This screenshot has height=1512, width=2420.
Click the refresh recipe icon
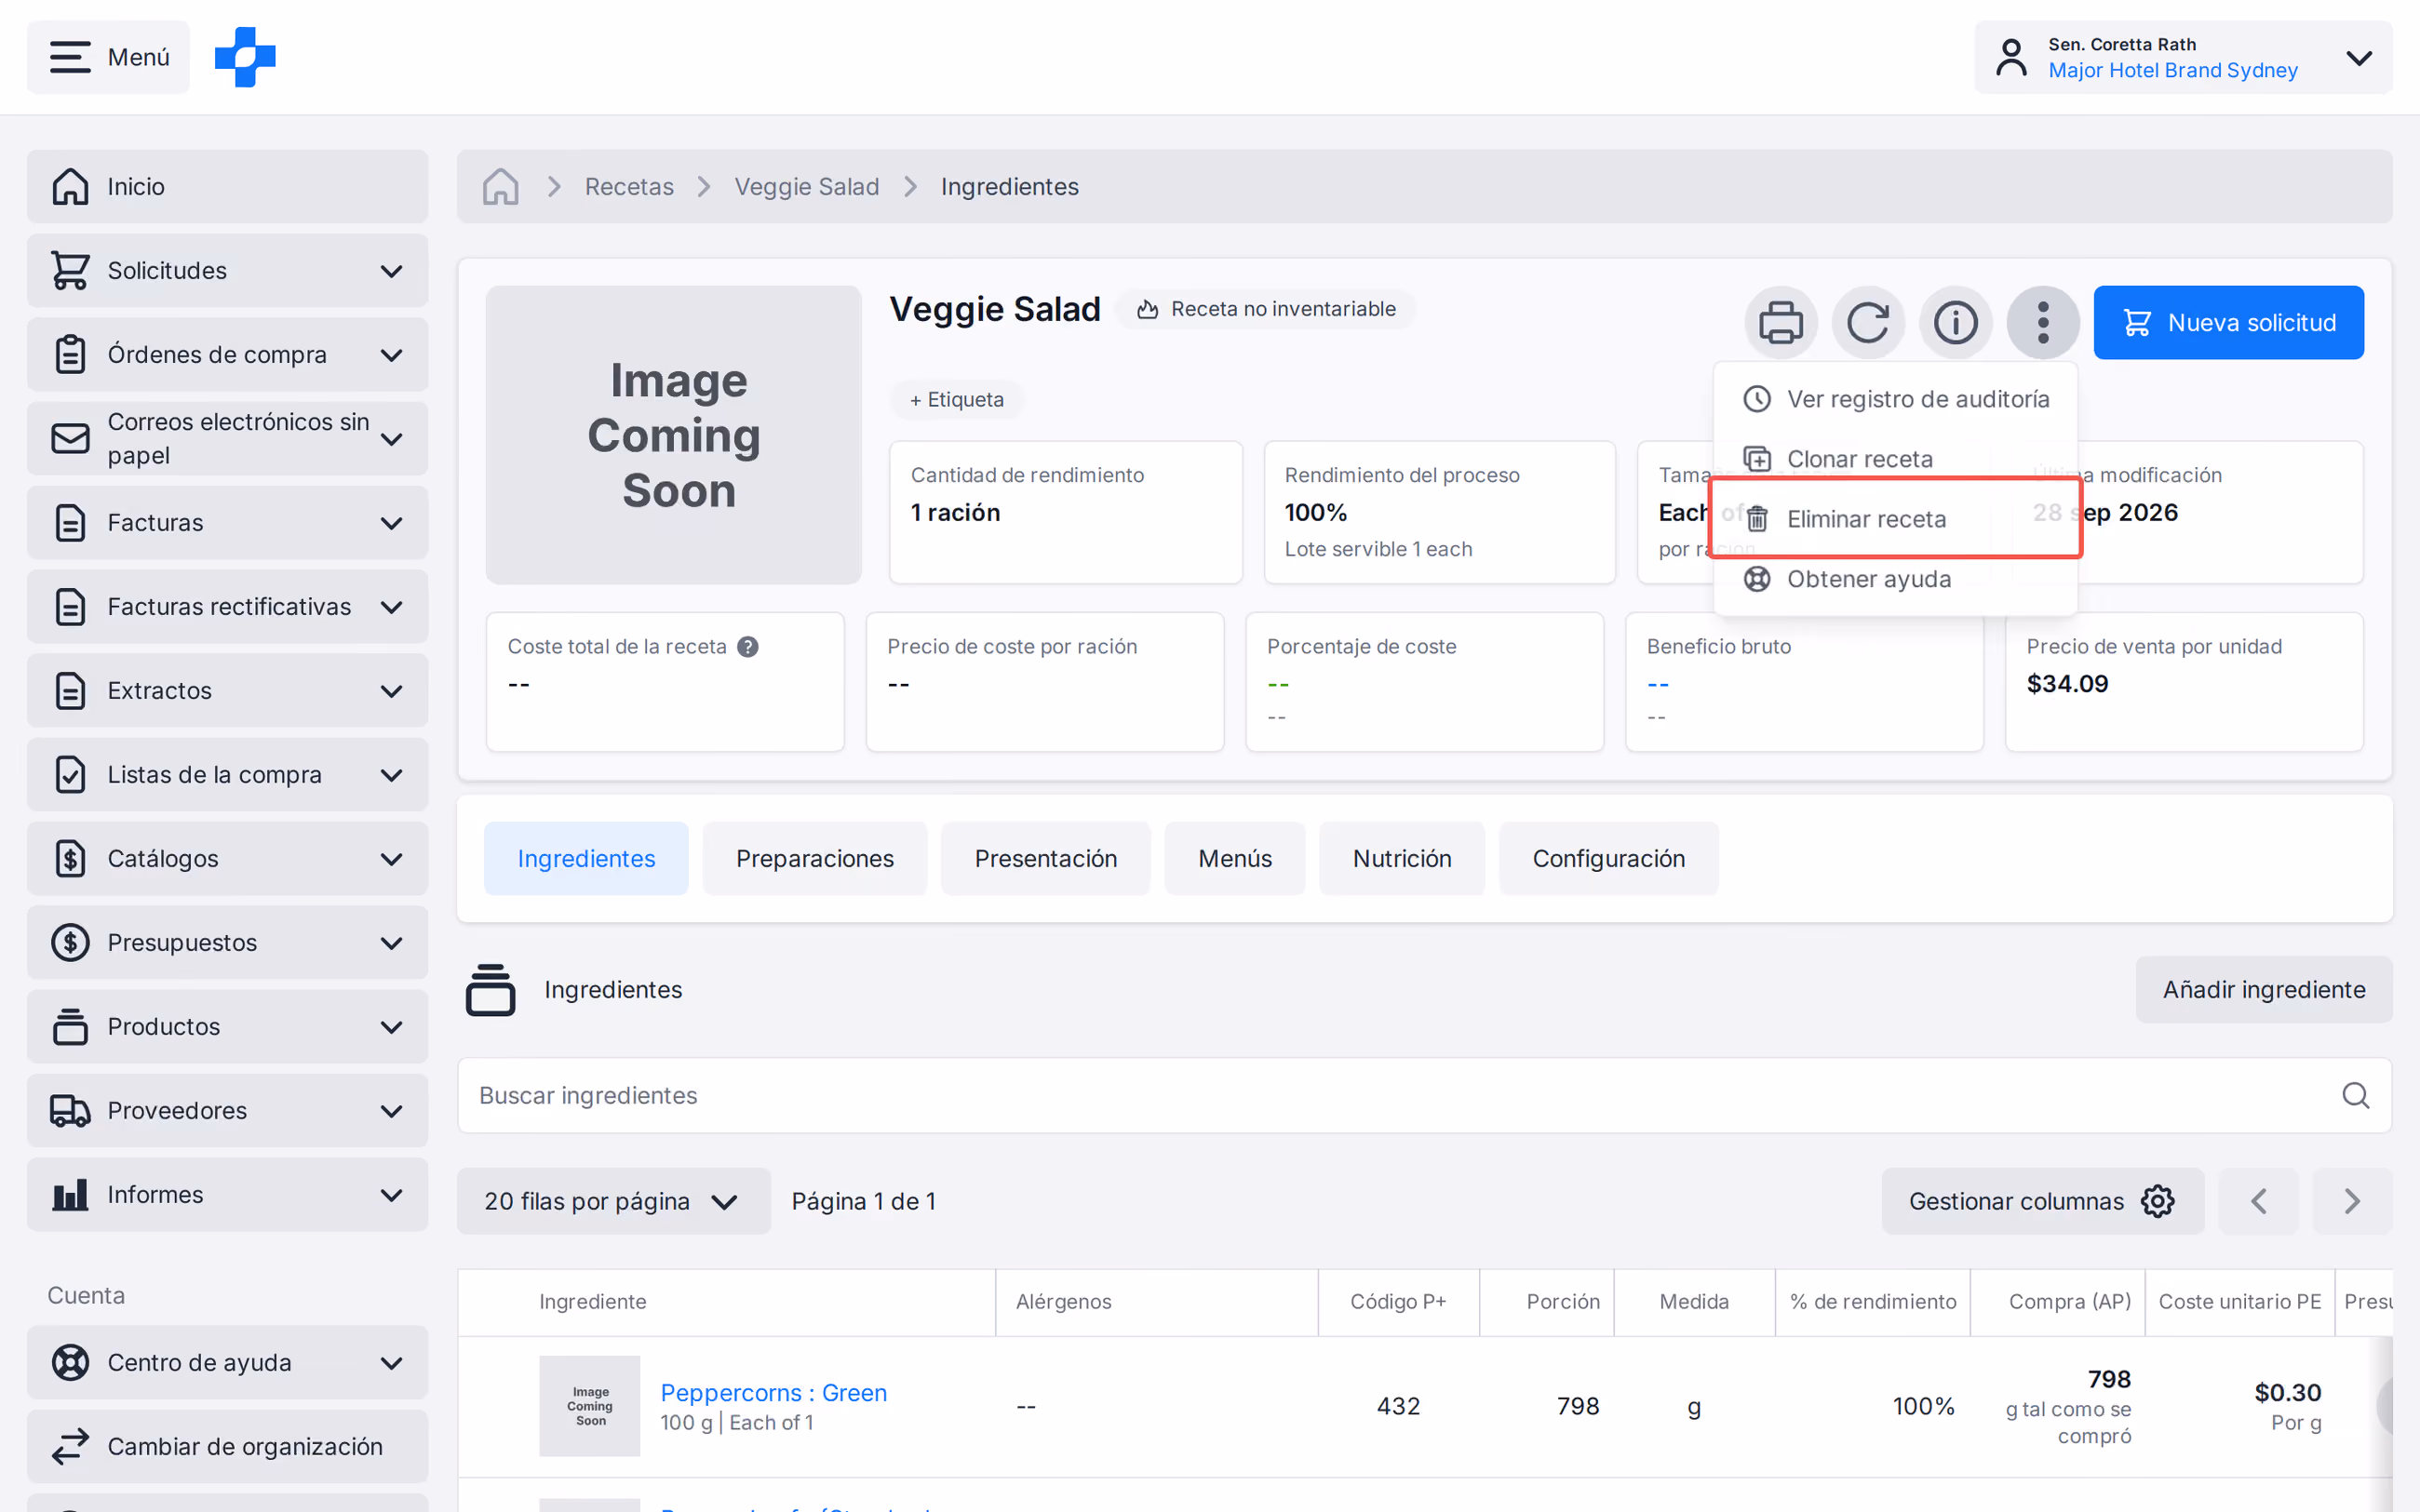(x=1867, y=323)
